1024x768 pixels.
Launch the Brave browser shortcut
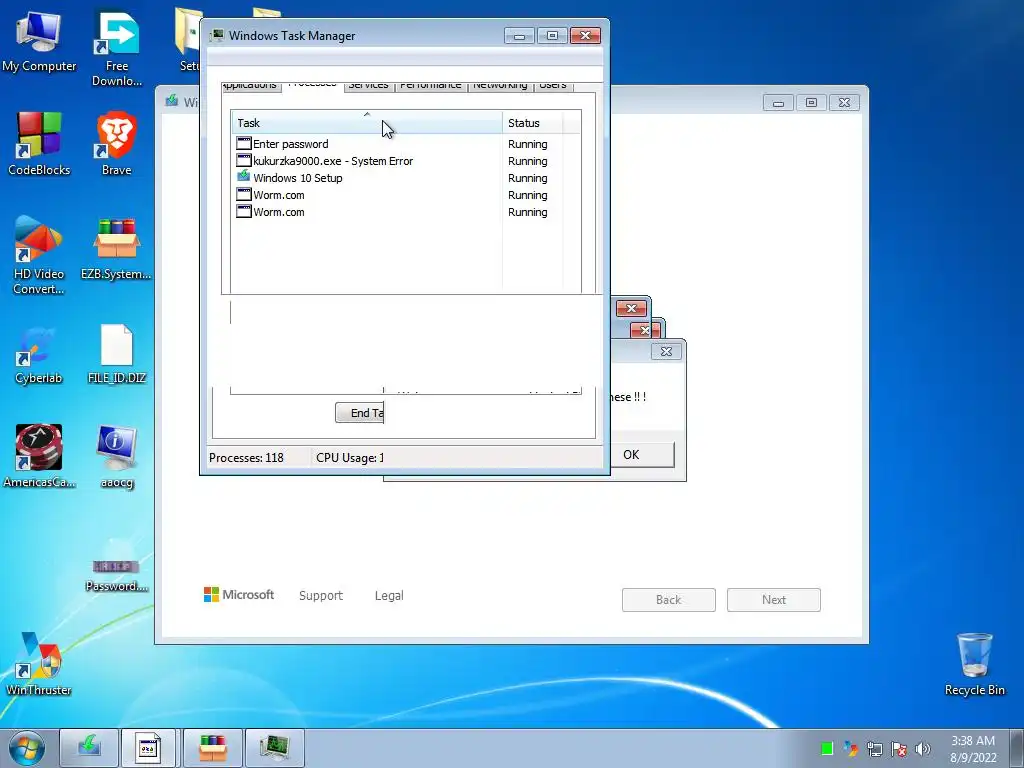click(x=117, y=144)
